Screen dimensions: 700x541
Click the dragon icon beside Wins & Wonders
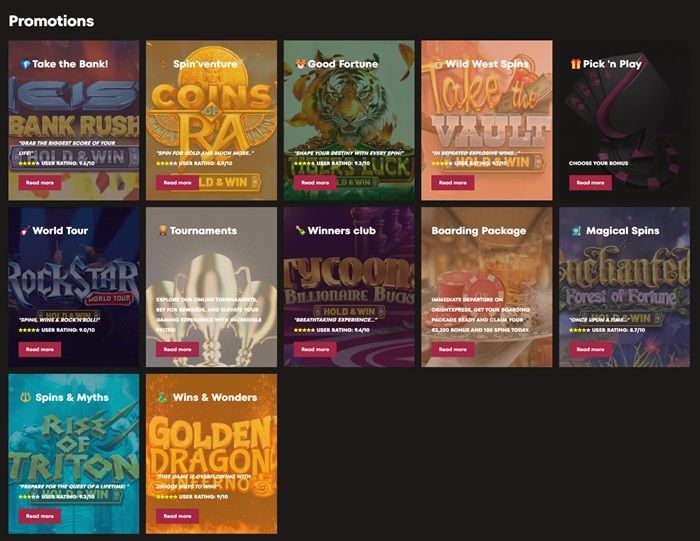163,397
